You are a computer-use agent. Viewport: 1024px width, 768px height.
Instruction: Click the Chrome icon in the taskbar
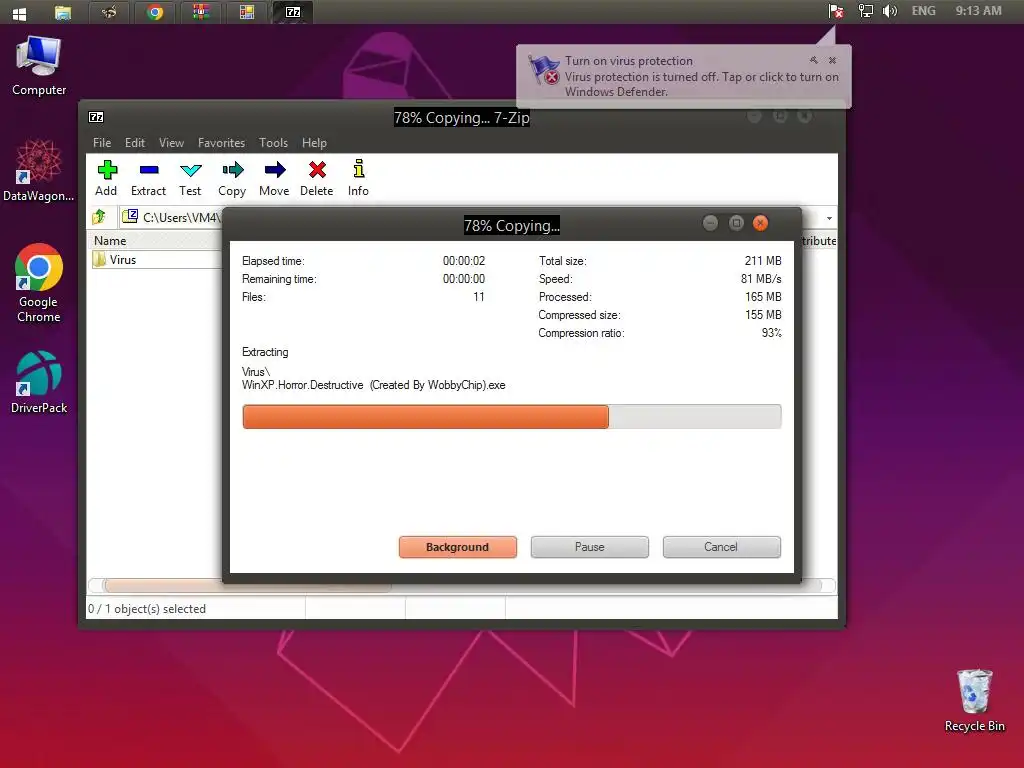point(155,12)
